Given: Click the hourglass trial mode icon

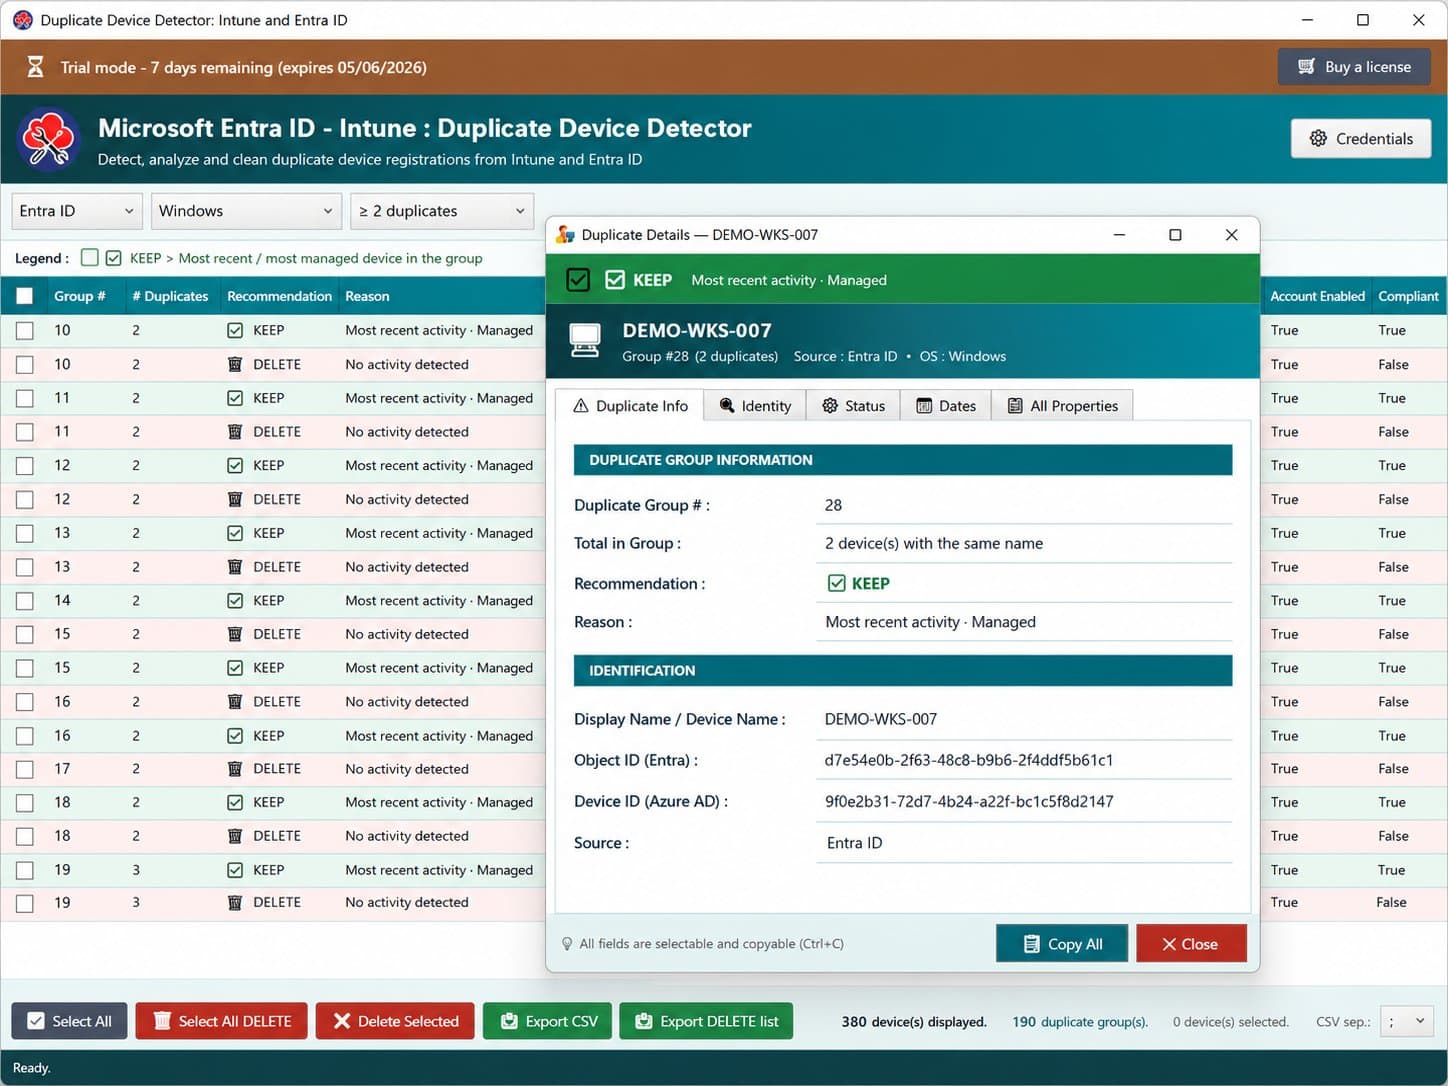Looking at the screenshot, I should point(35,67).
